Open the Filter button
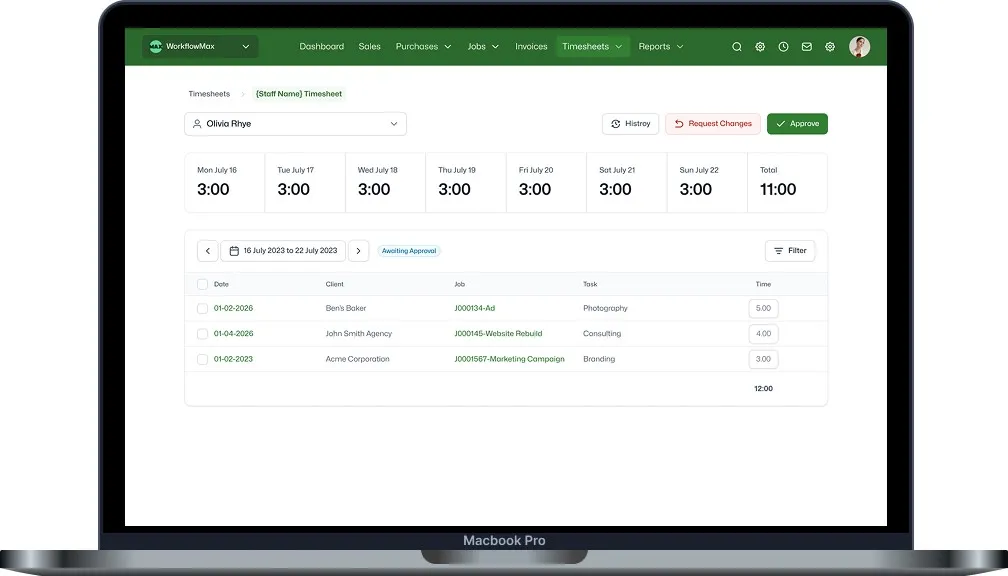The image size is (1008, 576). click(x=790, y=251)
